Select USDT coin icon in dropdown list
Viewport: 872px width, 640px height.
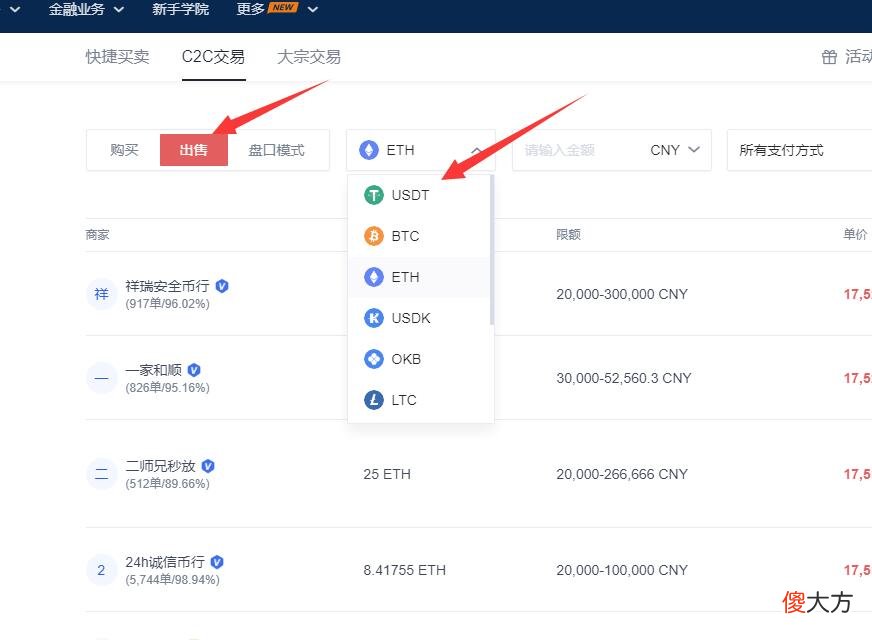[x=374, y=195]
